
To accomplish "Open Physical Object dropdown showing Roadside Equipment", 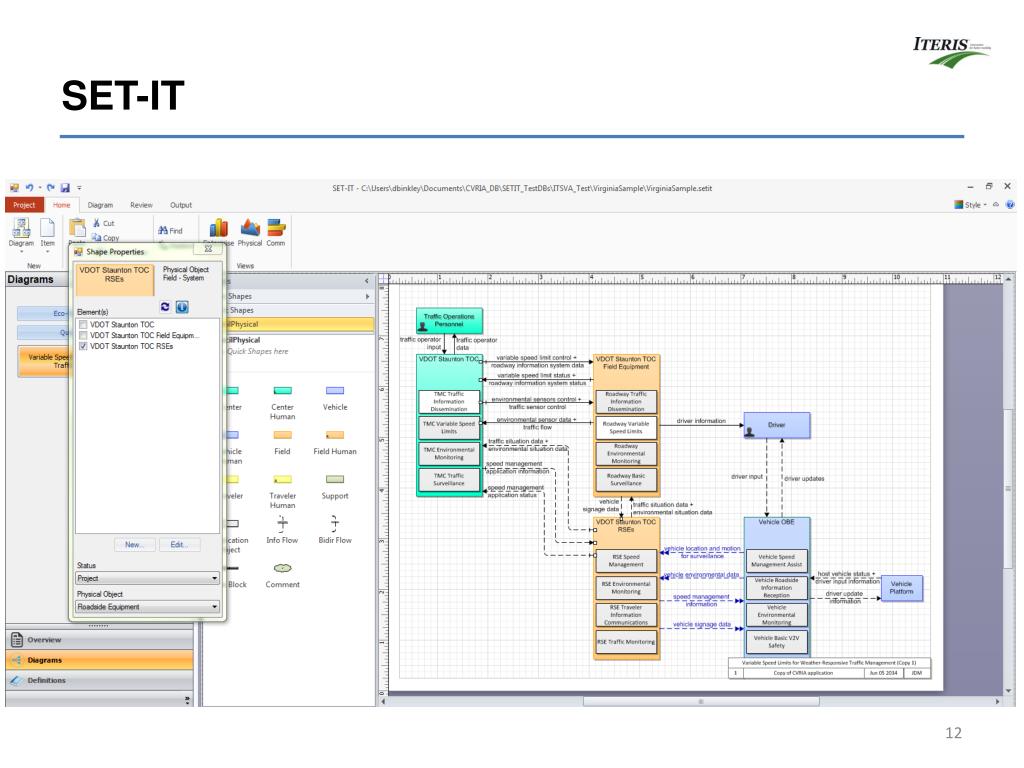I will click(148, 607).
